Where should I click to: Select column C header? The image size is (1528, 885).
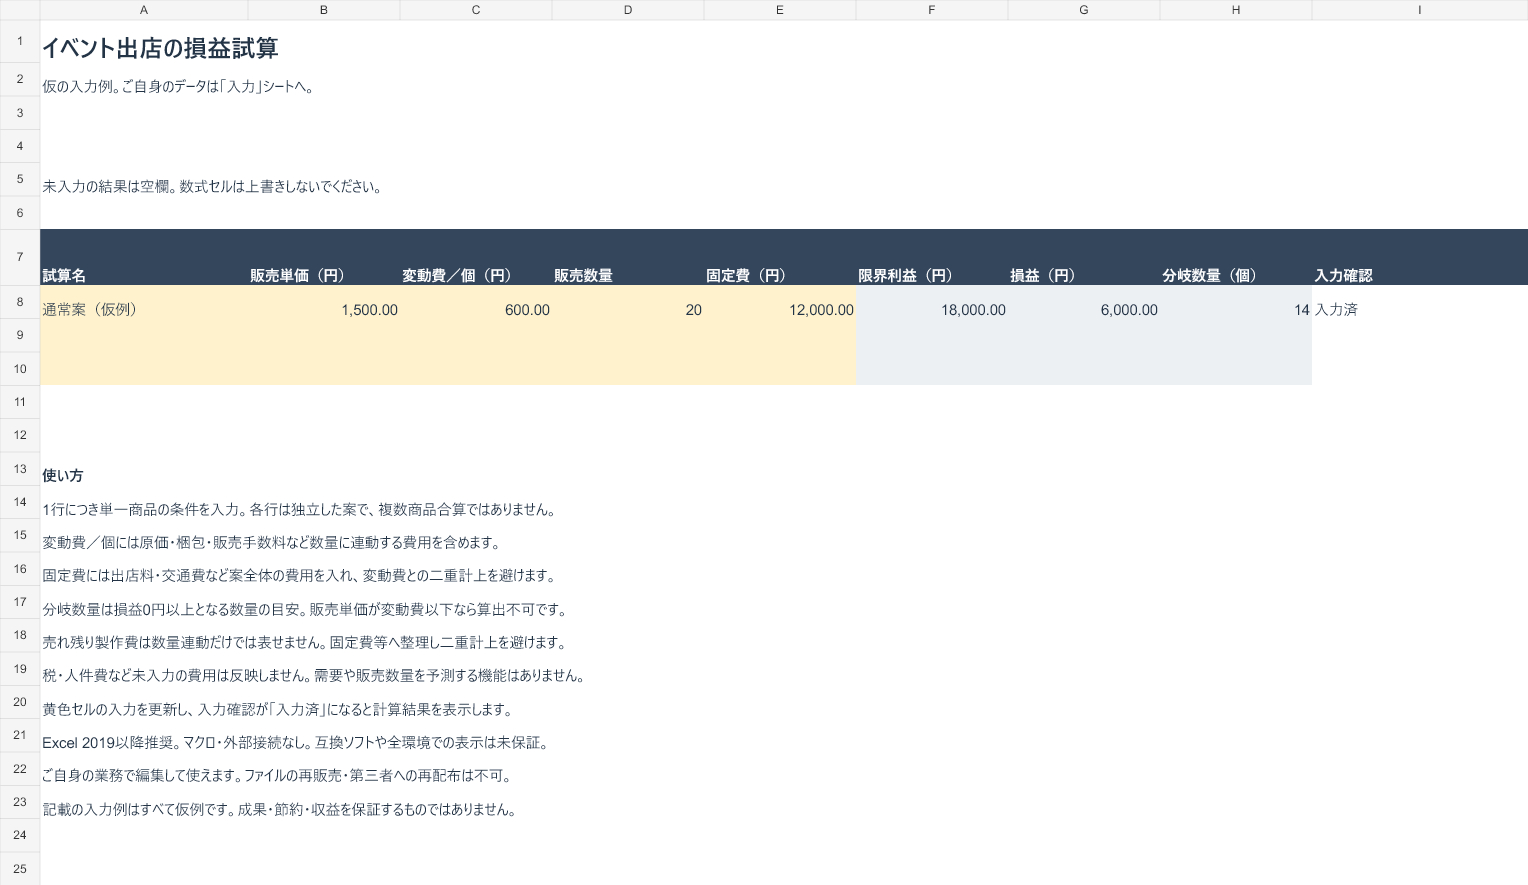point(476,10)
